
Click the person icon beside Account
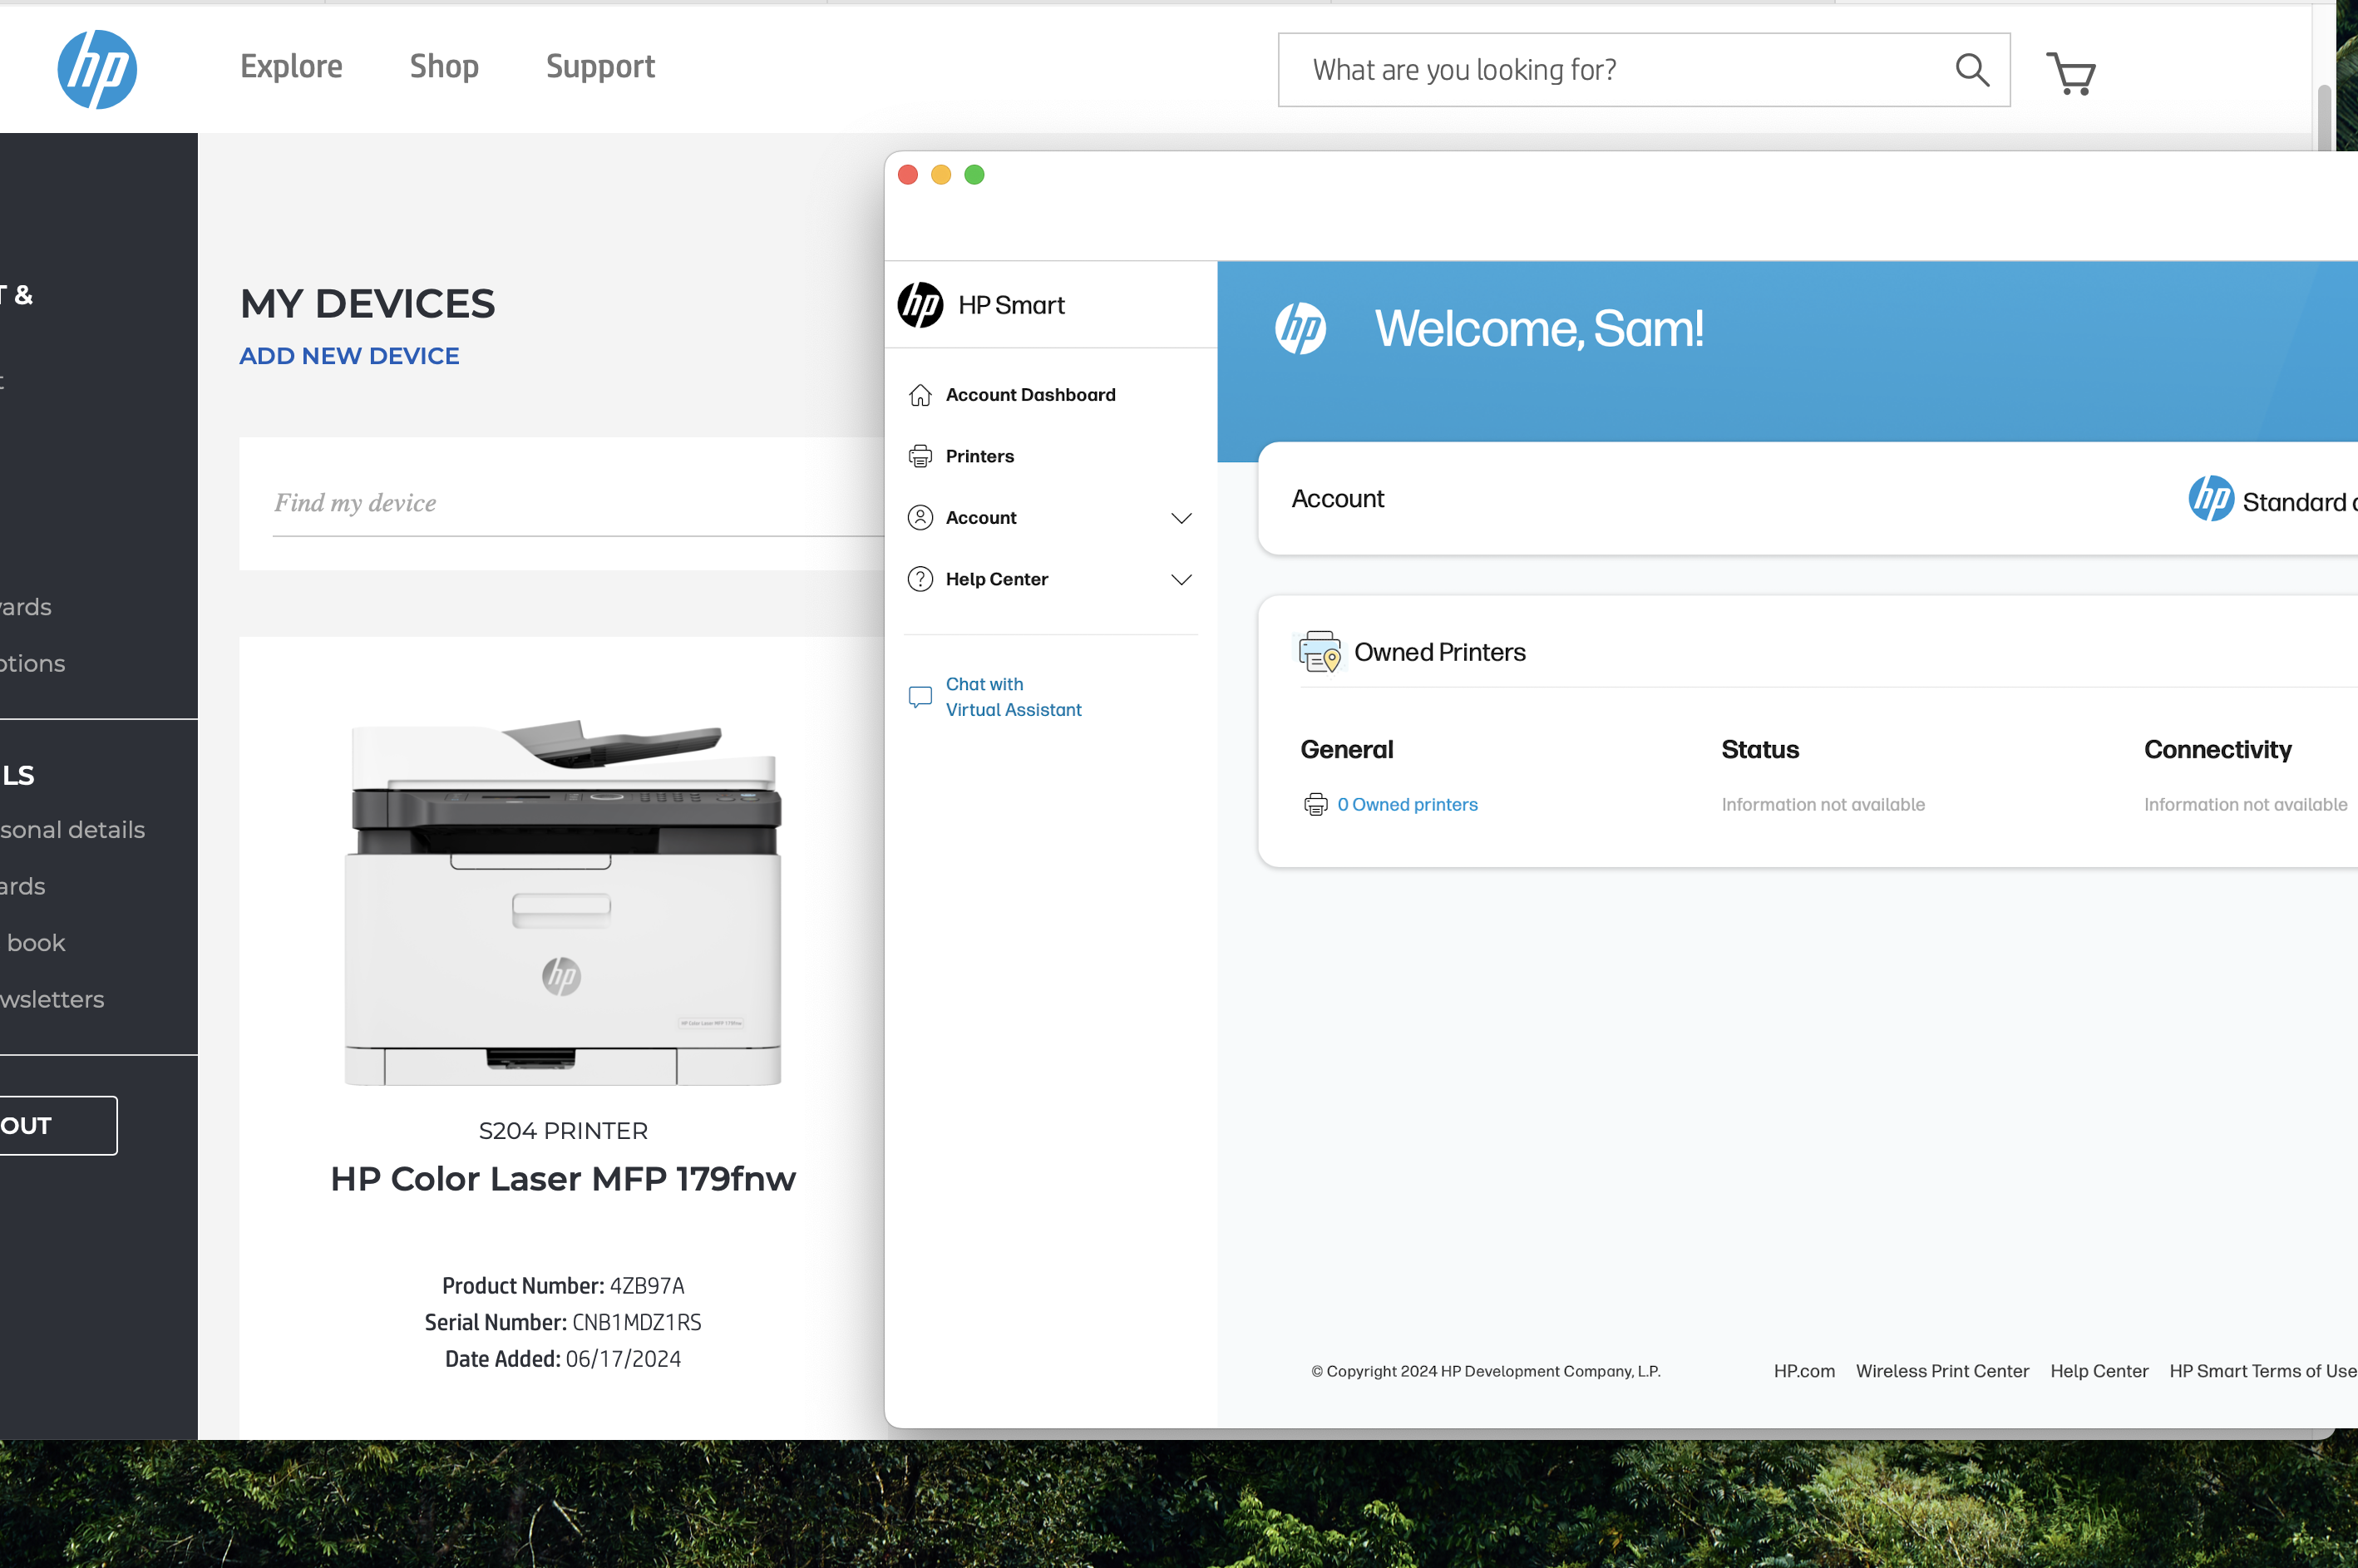920,518
